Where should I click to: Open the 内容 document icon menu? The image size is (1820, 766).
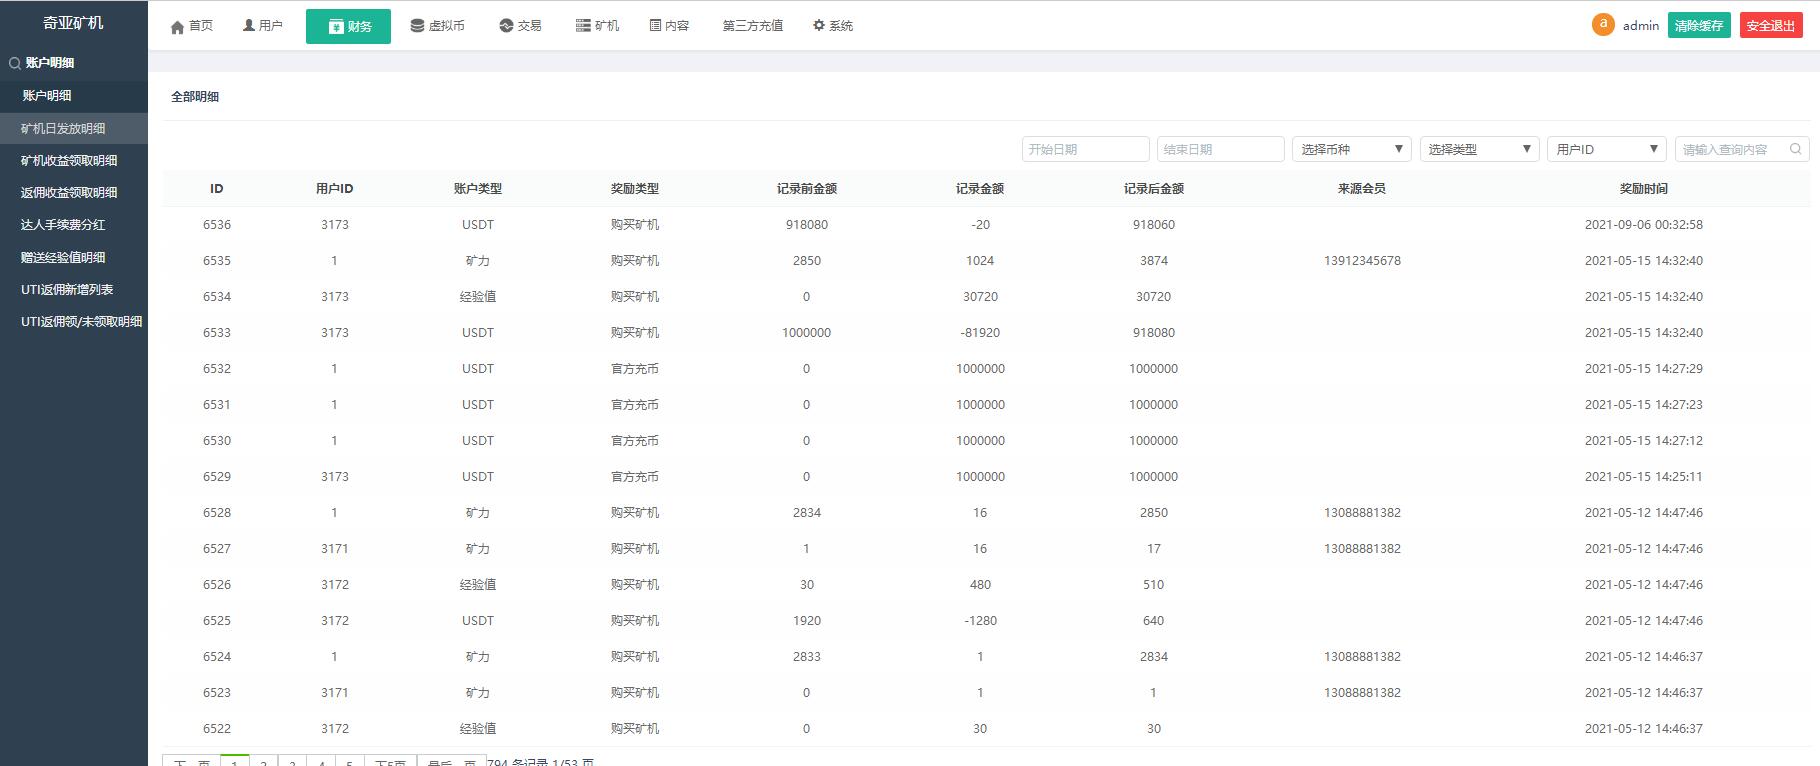tap(655, 26)
